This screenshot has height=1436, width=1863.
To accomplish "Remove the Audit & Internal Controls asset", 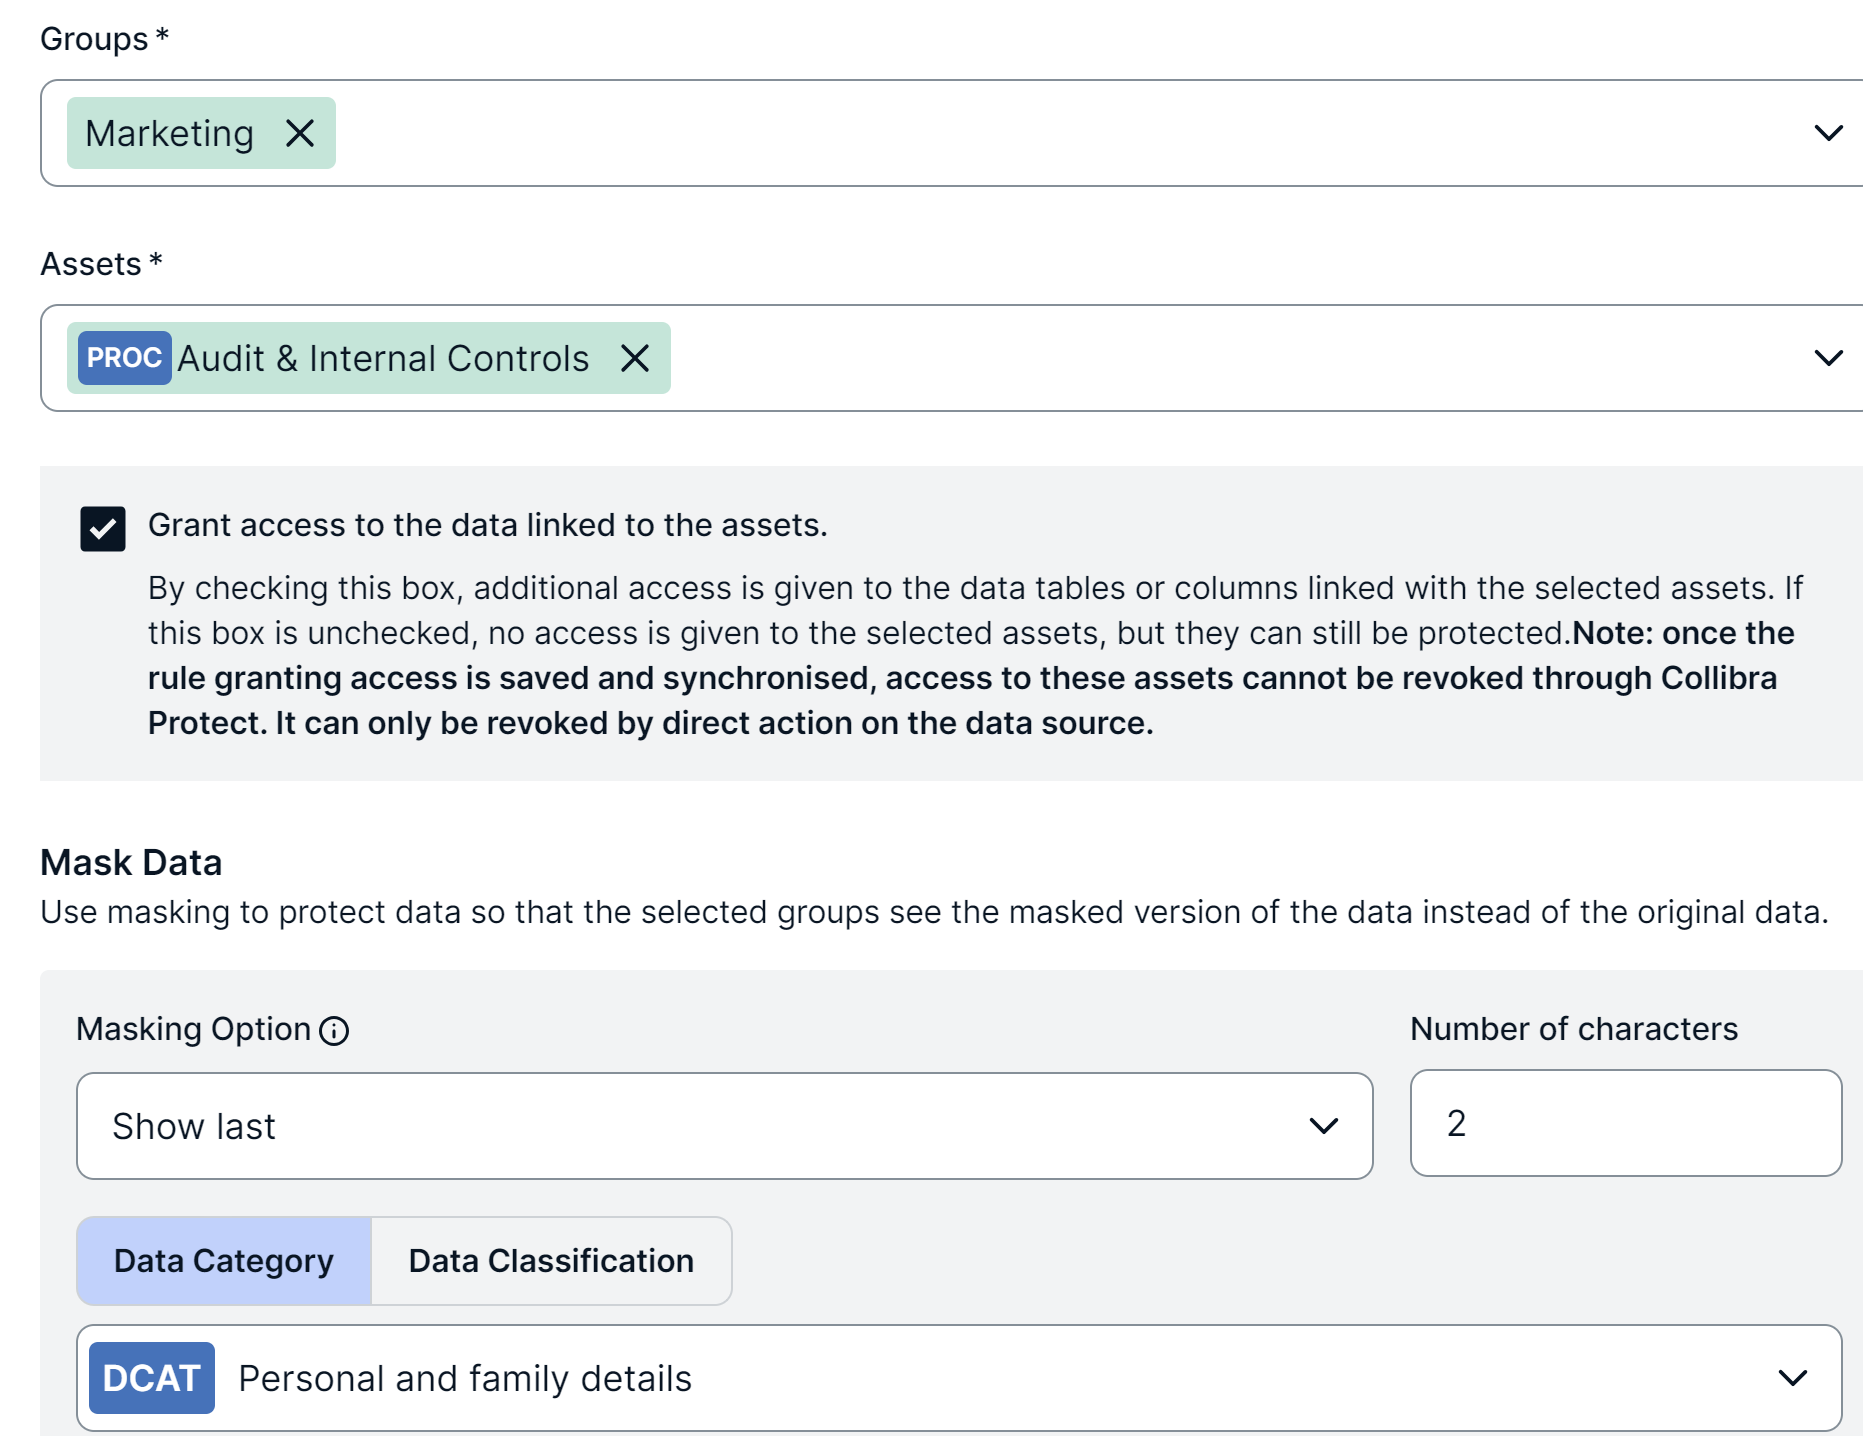I will [x=635, y=358].
